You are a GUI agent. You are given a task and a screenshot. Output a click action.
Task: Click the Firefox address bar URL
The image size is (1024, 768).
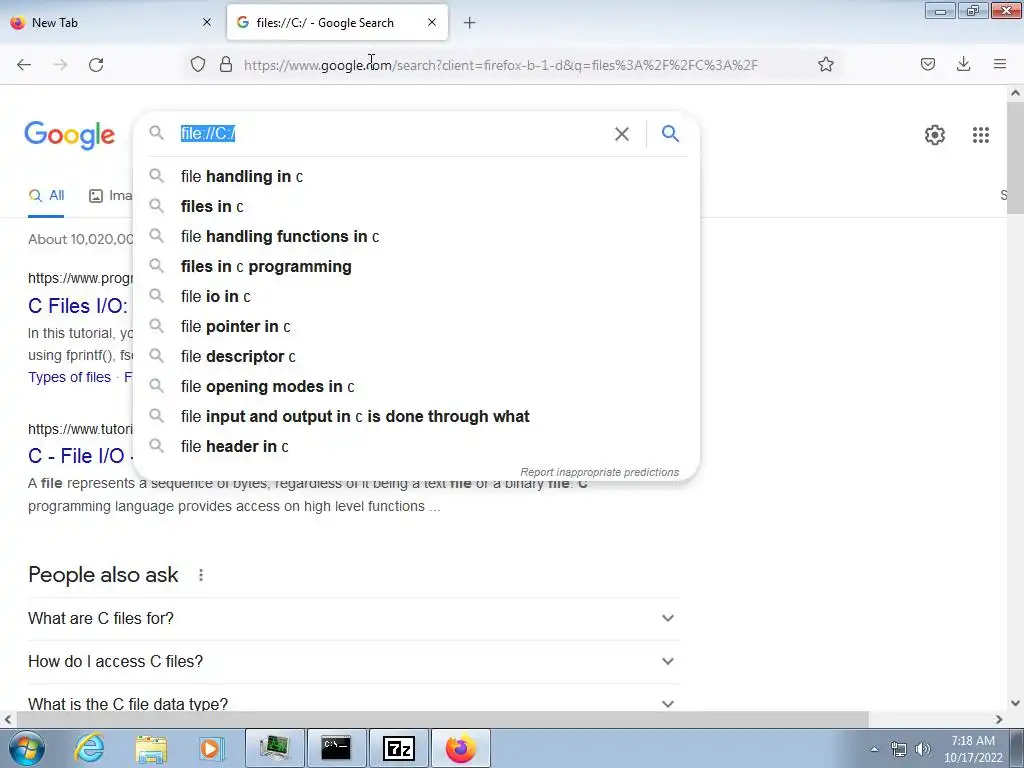click(x=501, y=65)
